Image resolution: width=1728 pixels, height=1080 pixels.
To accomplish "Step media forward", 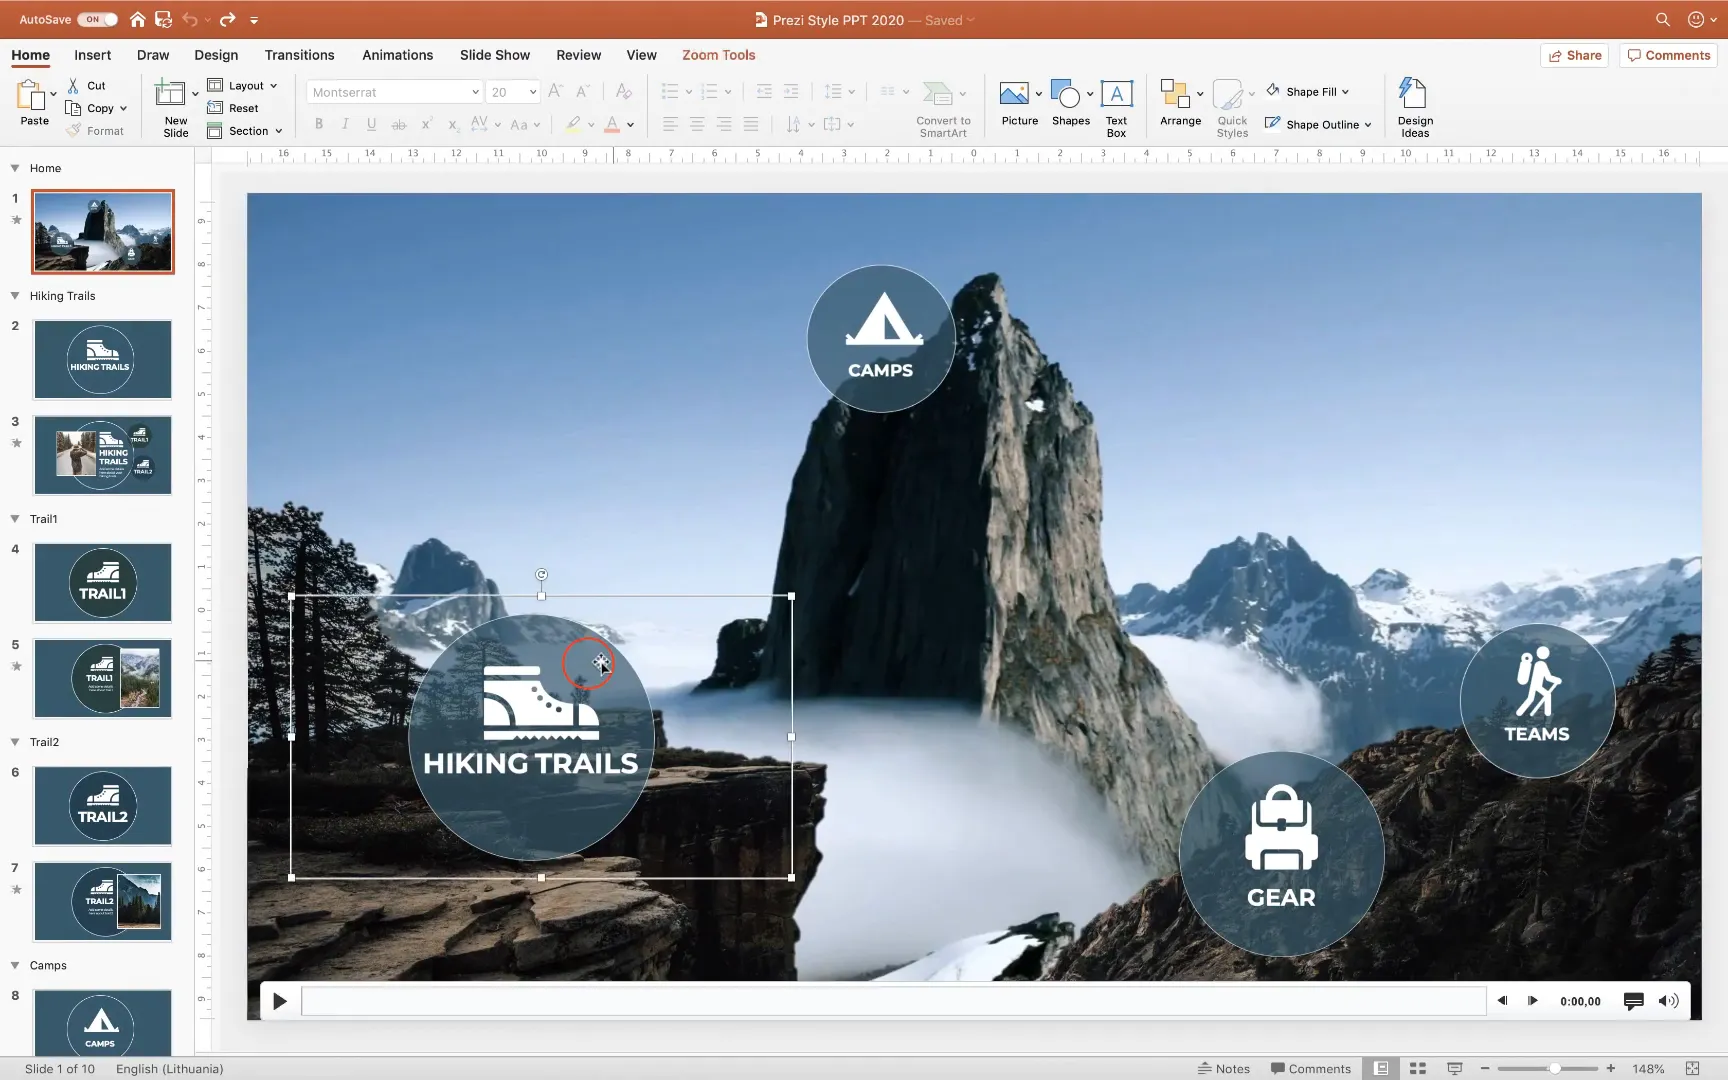I will coord(1532,1001).
